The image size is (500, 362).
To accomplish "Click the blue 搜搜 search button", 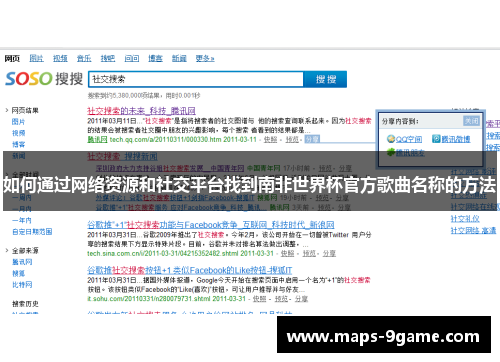I will (325, 79).
